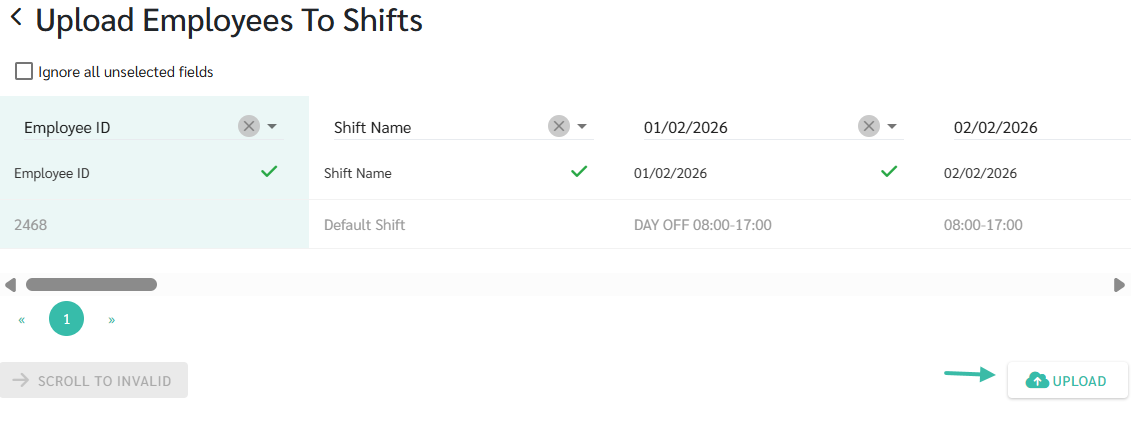Go to page 1 in pagination
The height and width of the screenshot is (426, 1132).
[66, 319]
